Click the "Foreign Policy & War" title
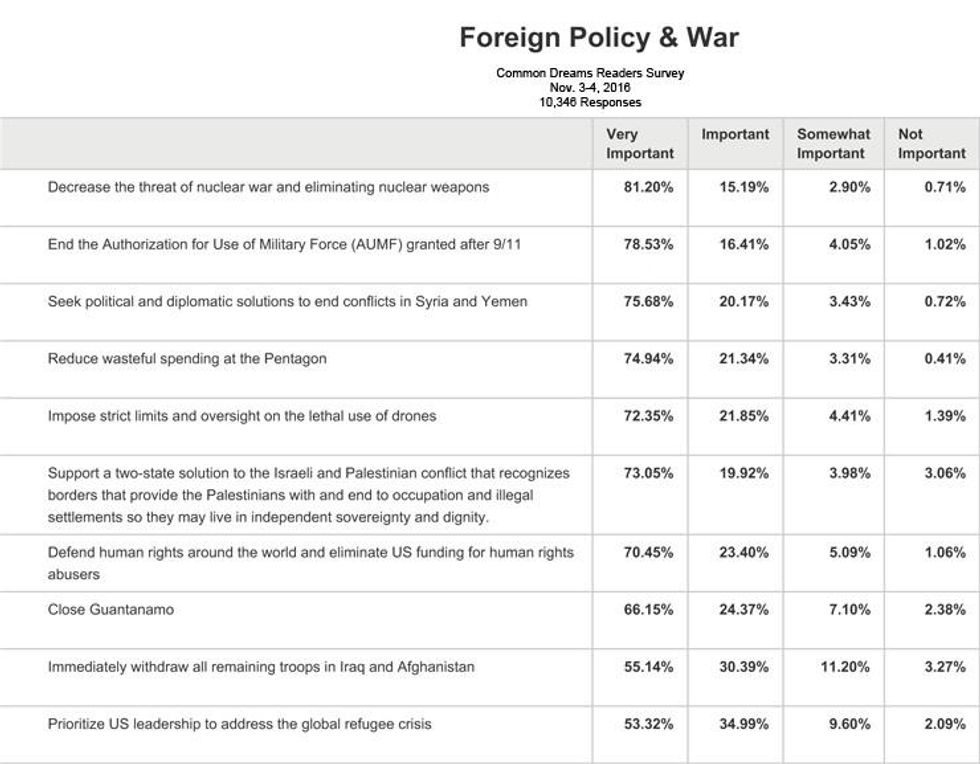 click(598, 38)
